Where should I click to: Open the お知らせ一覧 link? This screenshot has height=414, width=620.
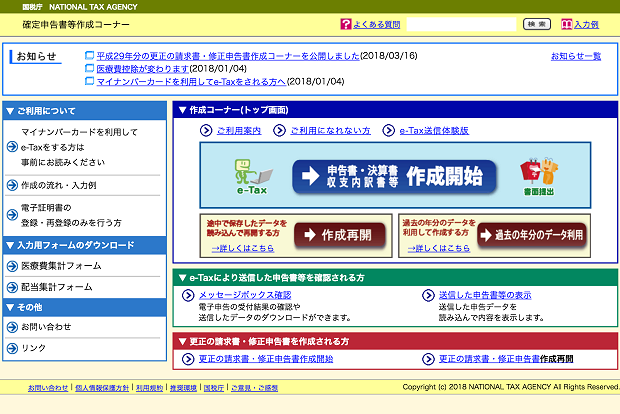[576, 56]
